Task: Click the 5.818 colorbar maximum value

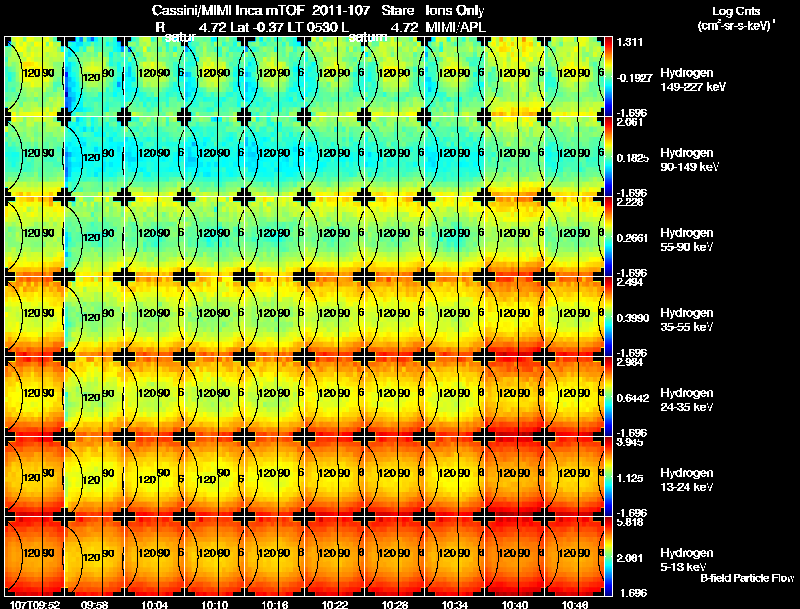Action: click(x=630, y=522)
